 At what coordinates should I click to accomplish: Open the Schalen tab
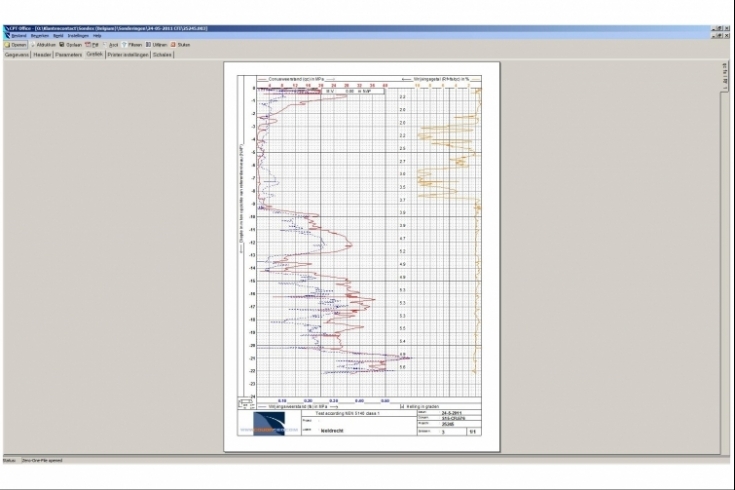click(164, 54)
